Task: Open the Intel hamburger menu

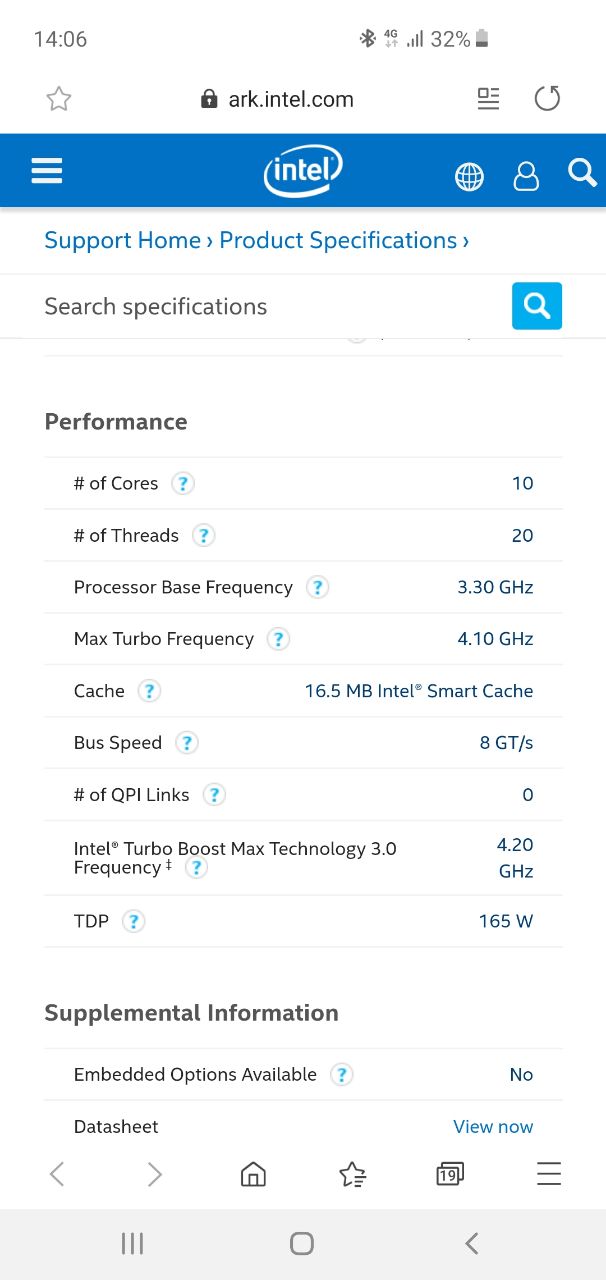Action: point(47,171)
